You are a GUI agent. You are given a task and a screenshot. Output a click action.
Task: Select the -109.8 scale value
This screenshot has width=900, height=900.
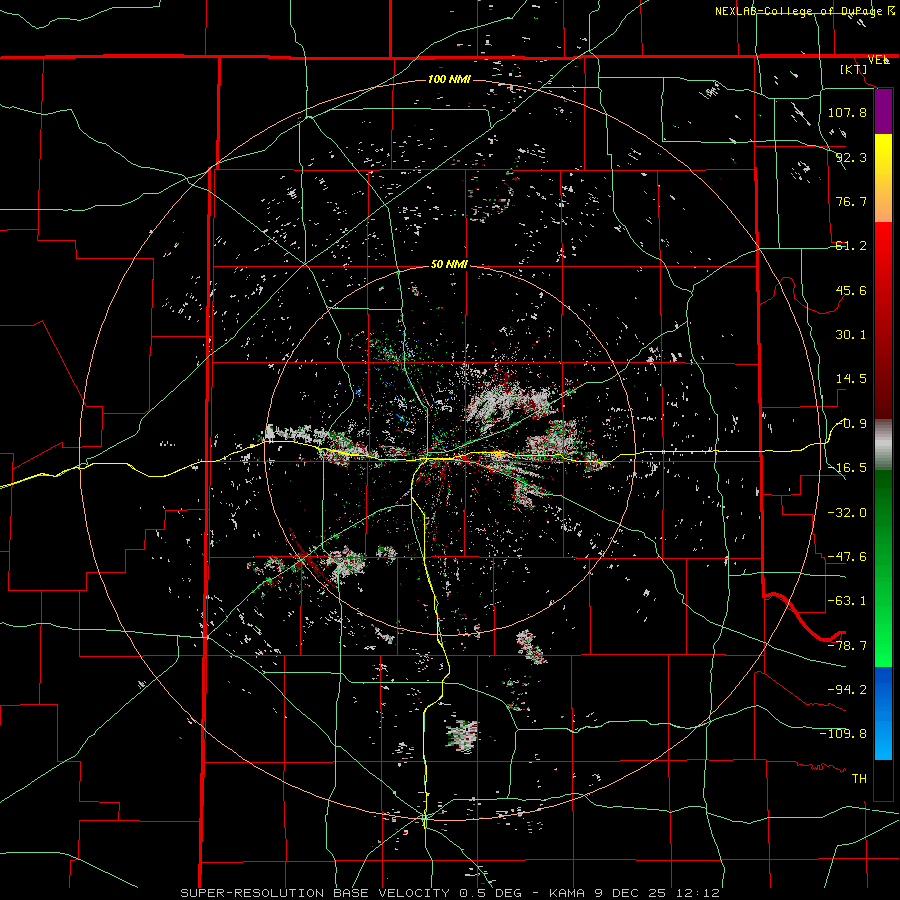[843, 734]
